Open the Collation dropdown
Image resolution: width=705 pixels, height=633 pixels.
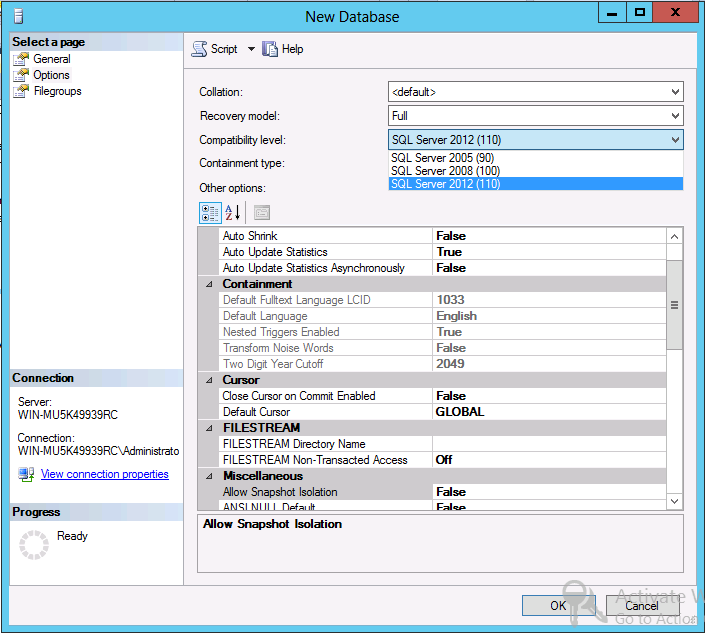(x=535, y=92)
